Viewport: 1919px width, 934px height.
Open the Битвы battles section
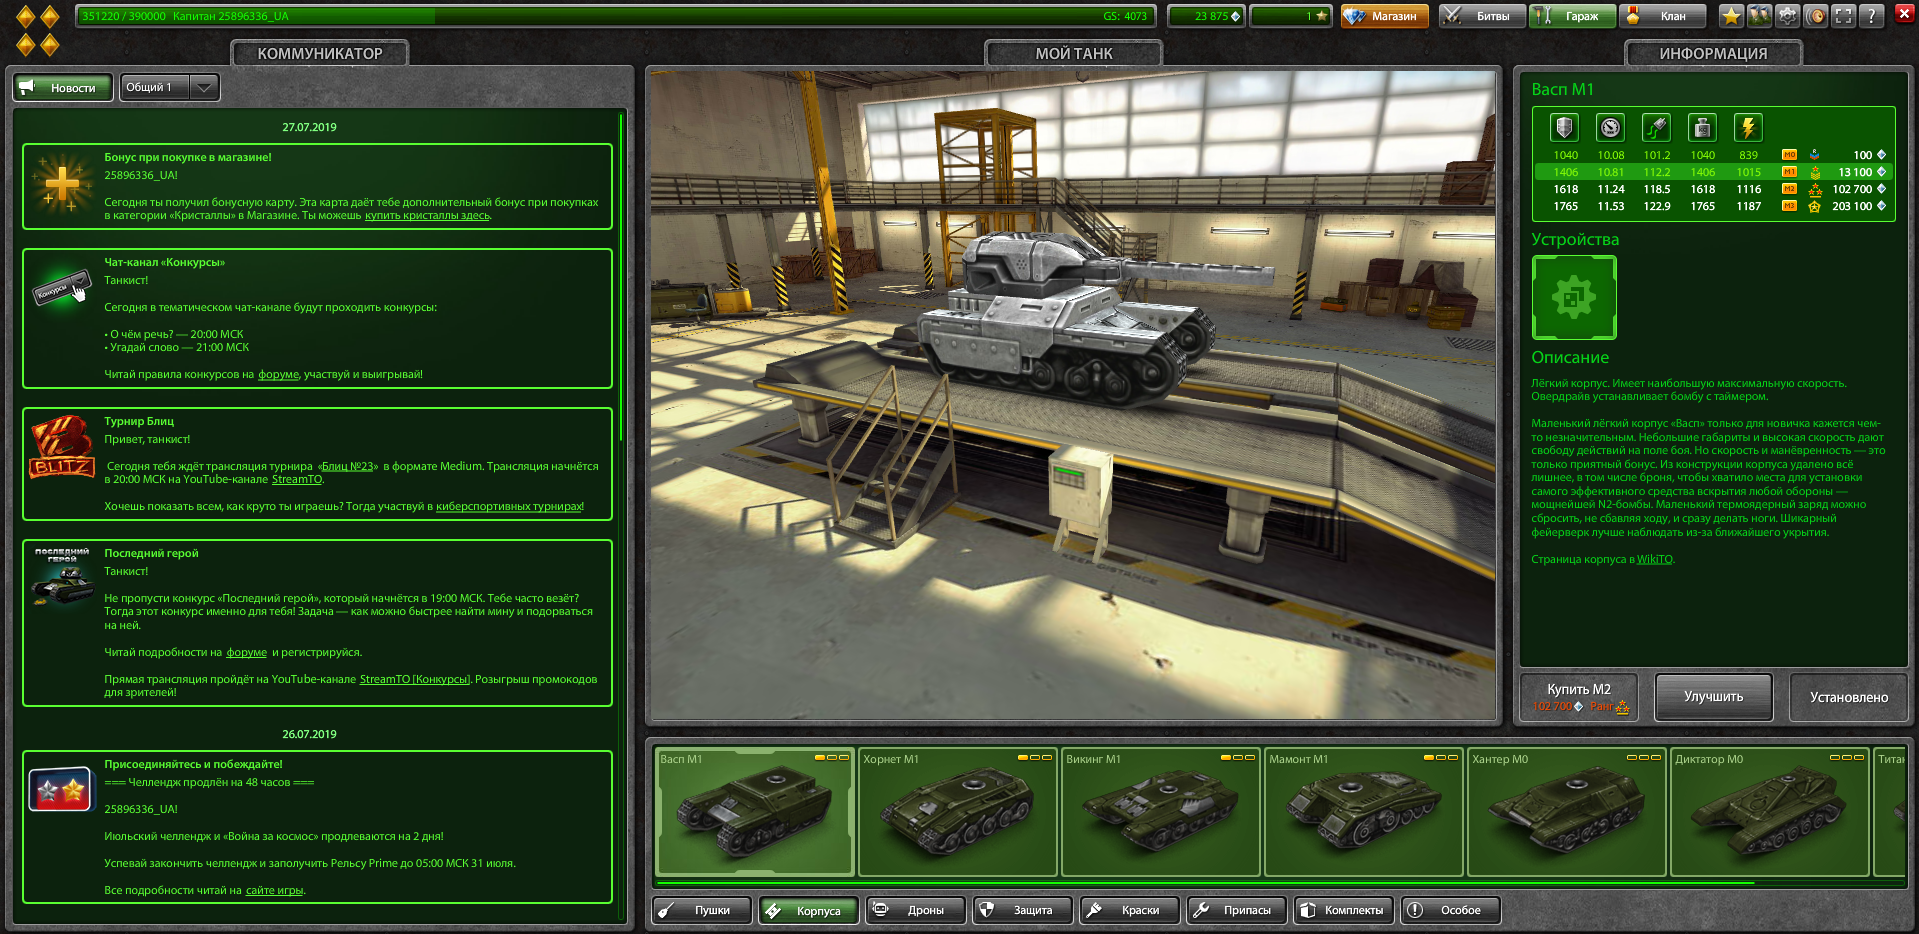(1482, 16)
